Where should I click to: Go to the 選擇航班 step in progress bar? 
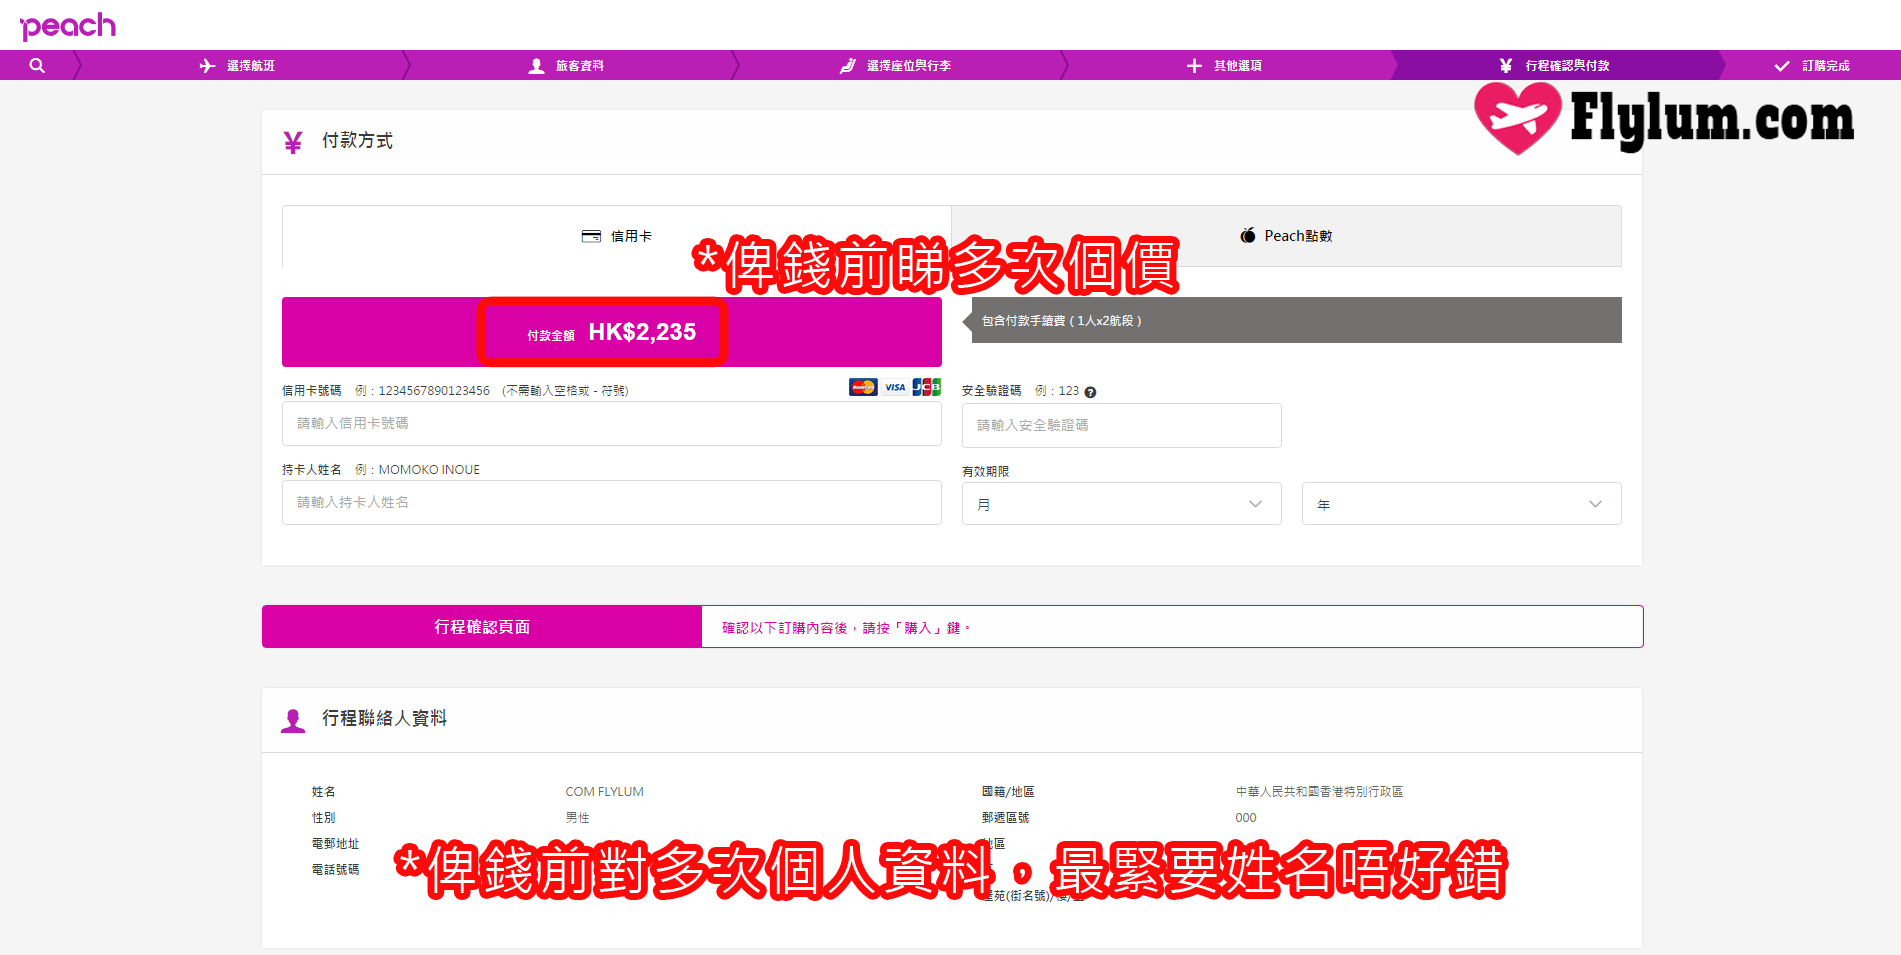pos(238,66)
